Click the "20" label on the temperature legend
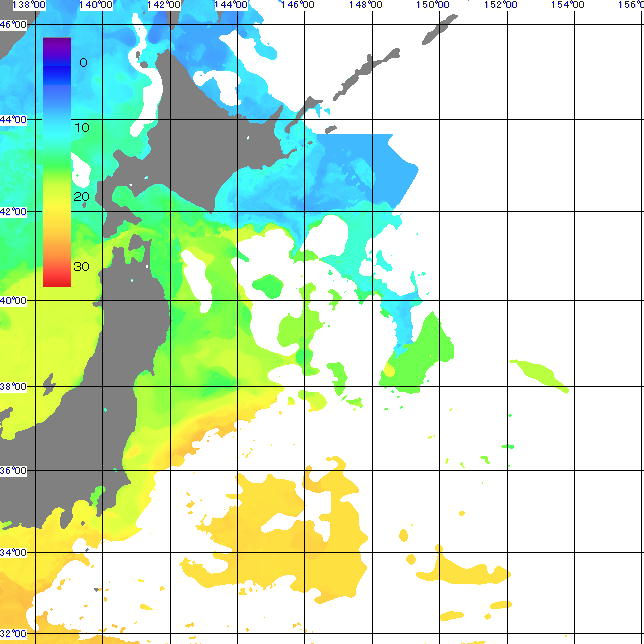644x644 pixels. click(x=83, y=197)
